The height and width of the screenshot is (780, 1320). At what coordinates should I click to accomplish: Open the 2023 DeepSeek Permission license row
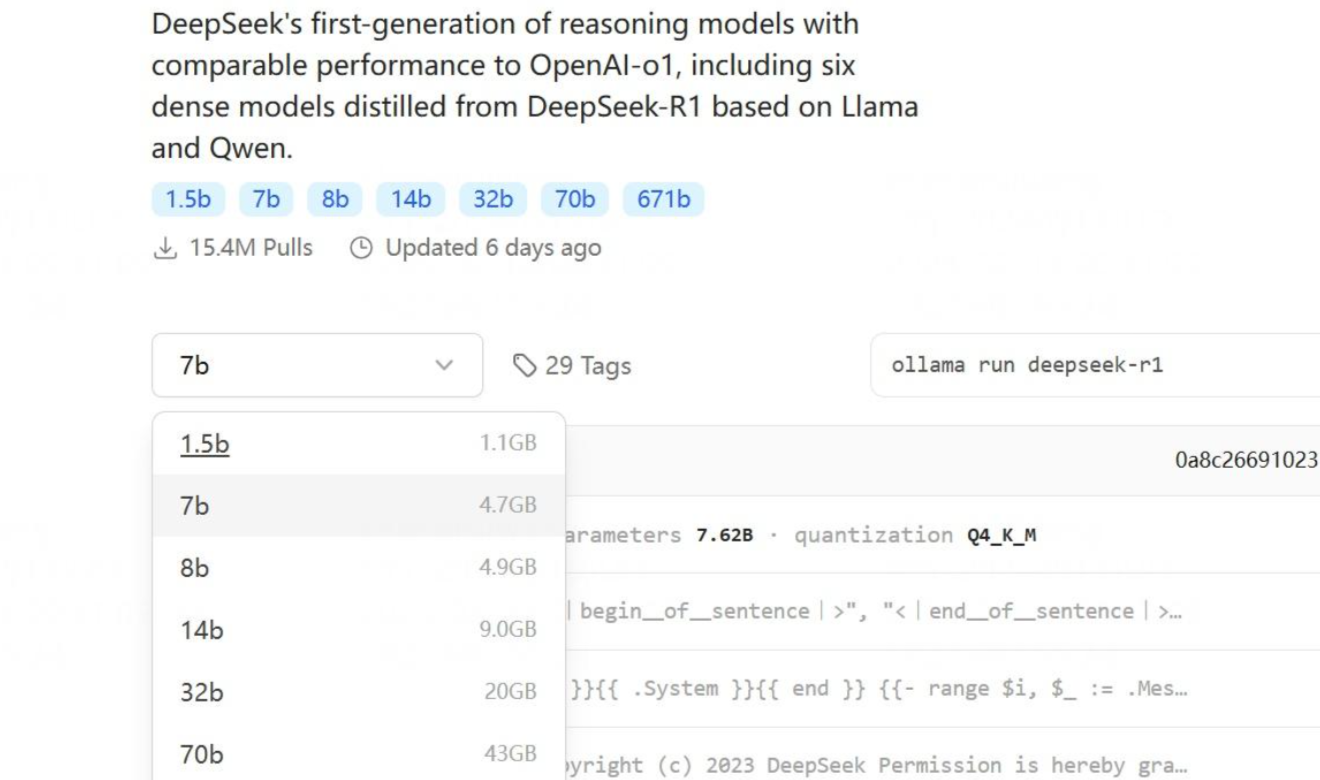click(x=942, y=755)
